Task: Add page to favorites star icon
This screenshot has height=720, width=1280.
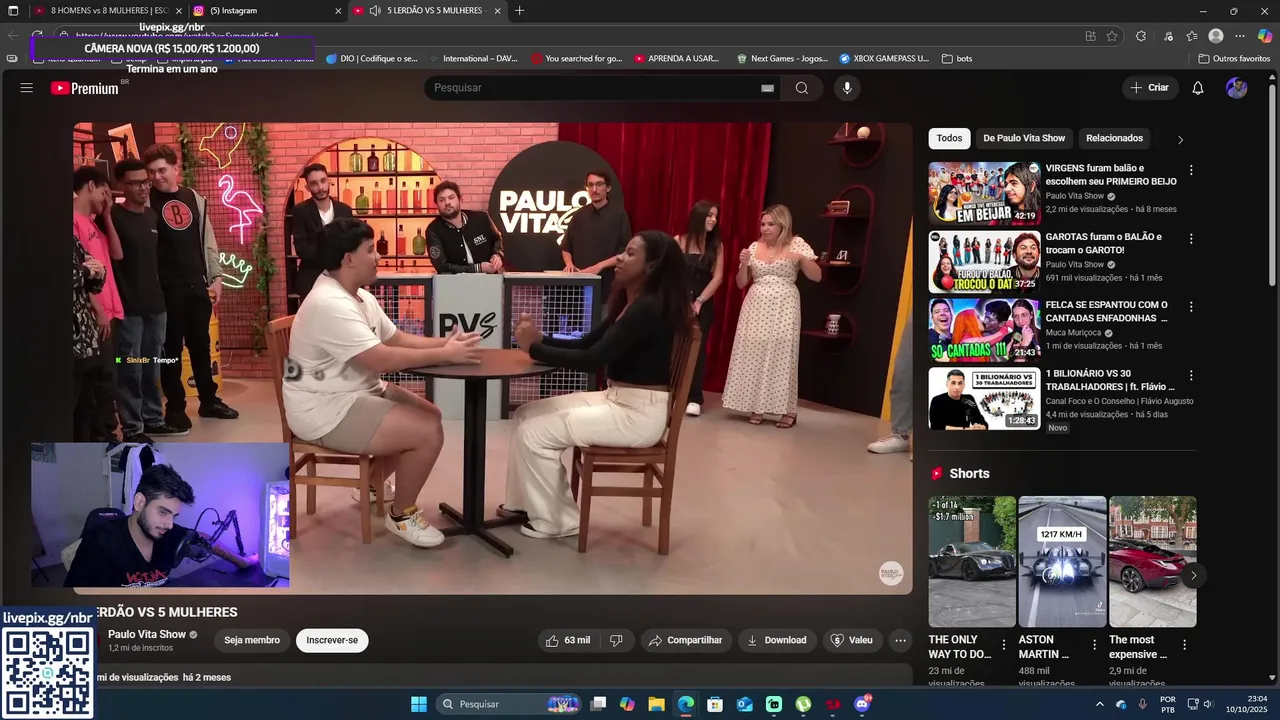Action: [x=1112, y=36]
